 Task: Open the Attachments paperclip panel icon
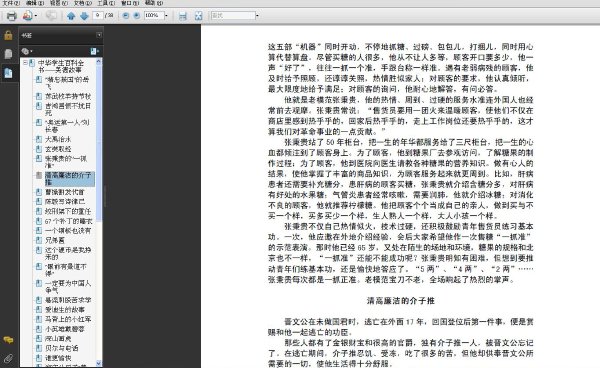(8, 358)
